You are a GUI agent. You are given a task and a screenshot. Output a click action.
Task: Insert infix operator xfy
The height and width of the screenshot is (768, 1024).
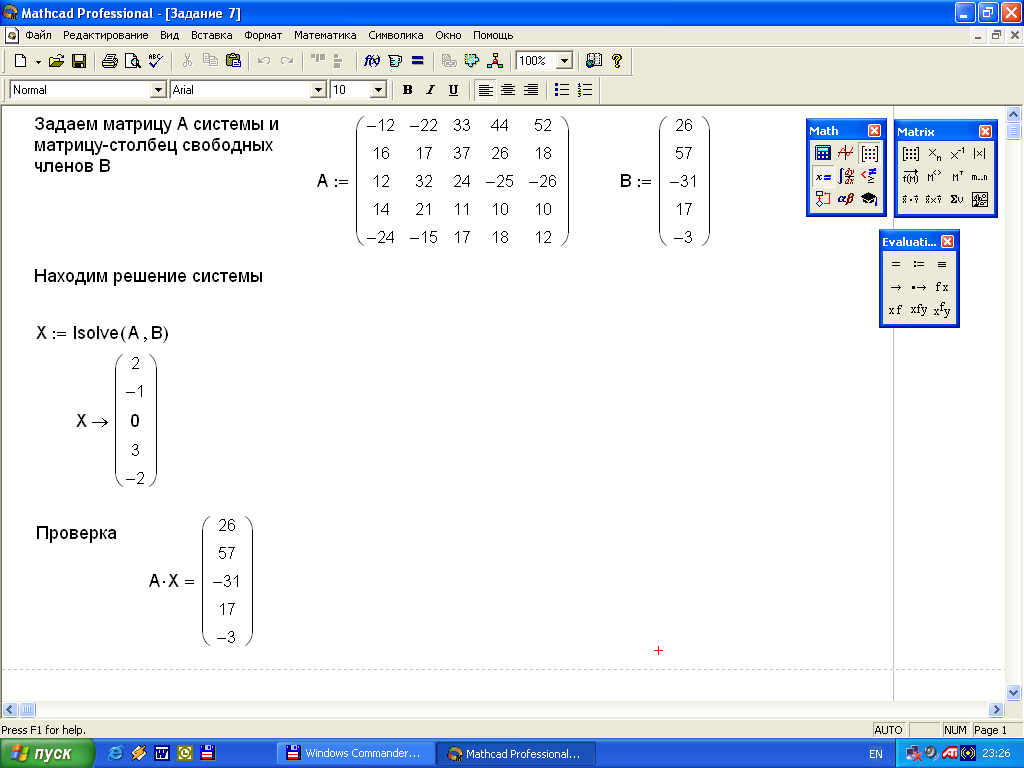coord(919,310)
